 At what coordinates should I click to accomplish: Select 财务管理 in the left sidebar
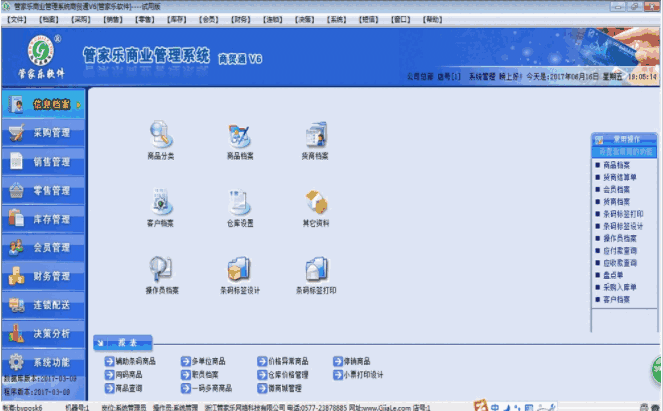44,276
